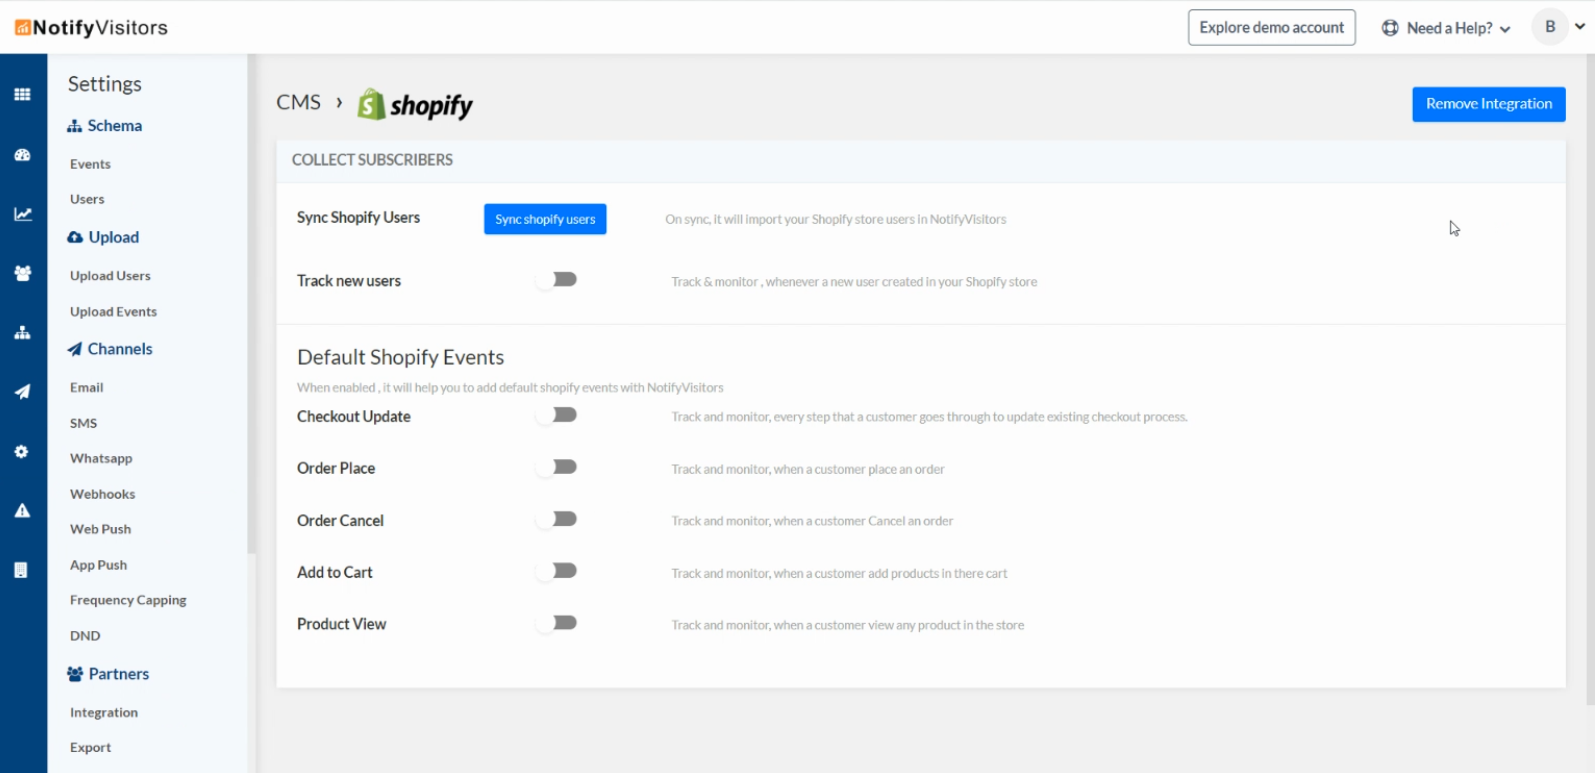Click the Schema section heading

[114, 126]
